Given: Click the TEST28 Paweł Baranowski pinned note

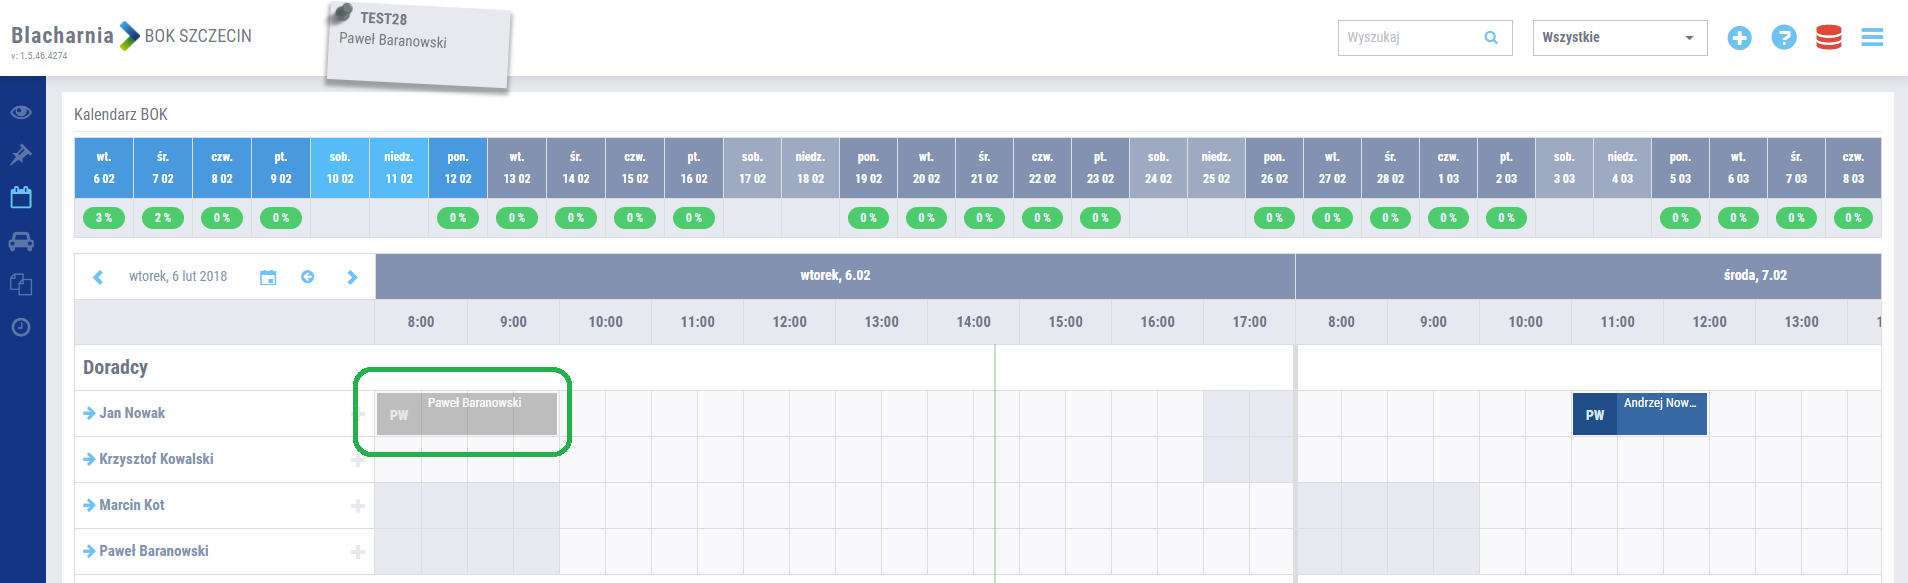Looking at the screenshot, I should pos(418,45).
